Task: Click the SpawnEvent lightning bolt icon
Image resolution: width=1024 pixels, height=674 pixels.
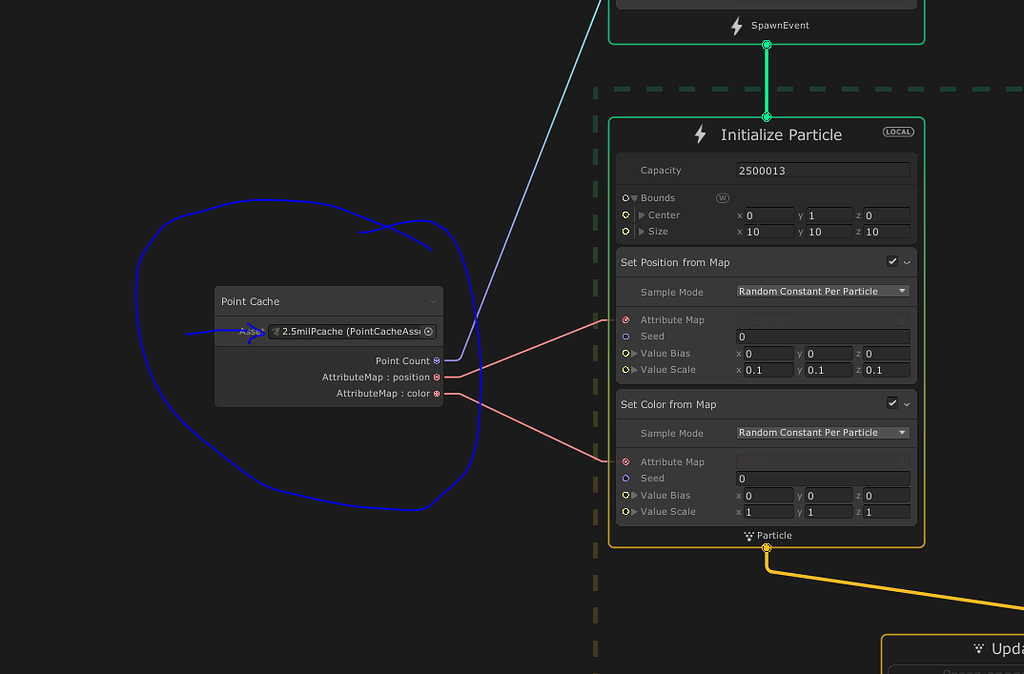Action: (737, 25)
